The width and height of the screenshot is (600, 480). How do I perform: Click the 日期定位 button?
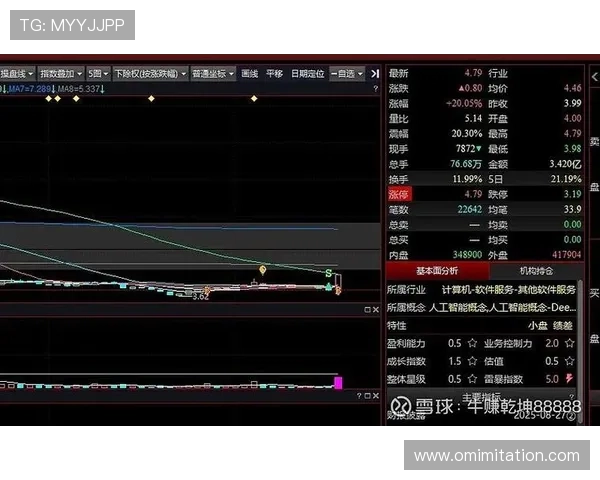307,73
